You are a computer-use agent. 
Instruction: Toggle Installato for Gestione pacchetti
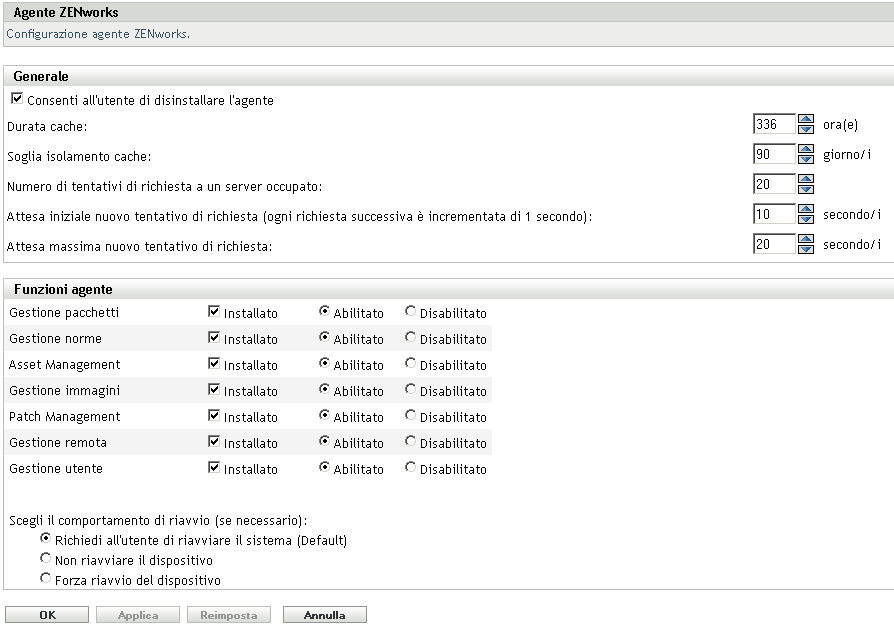tap(214, 312)
